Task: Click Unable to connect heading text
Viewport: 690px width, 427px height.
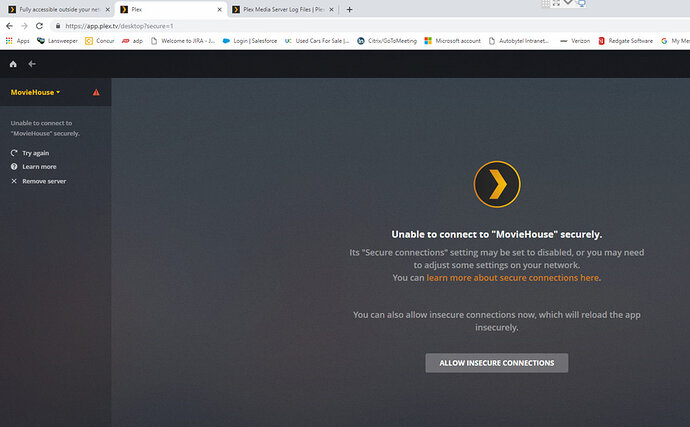Action: (x=497, y=235)
